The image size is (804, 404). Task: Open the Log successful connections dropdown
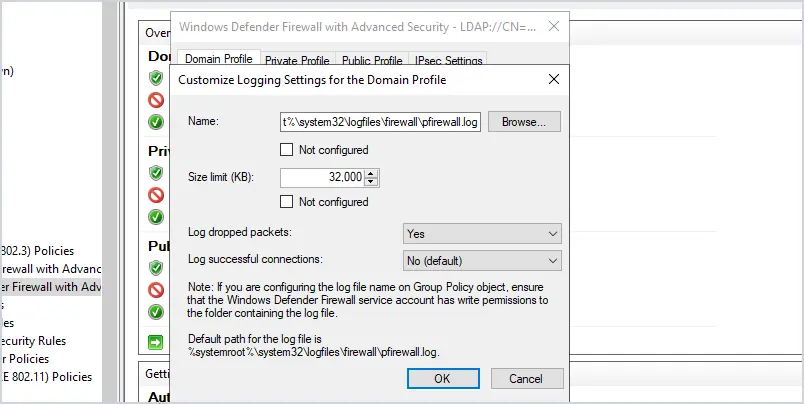point(482,260)
